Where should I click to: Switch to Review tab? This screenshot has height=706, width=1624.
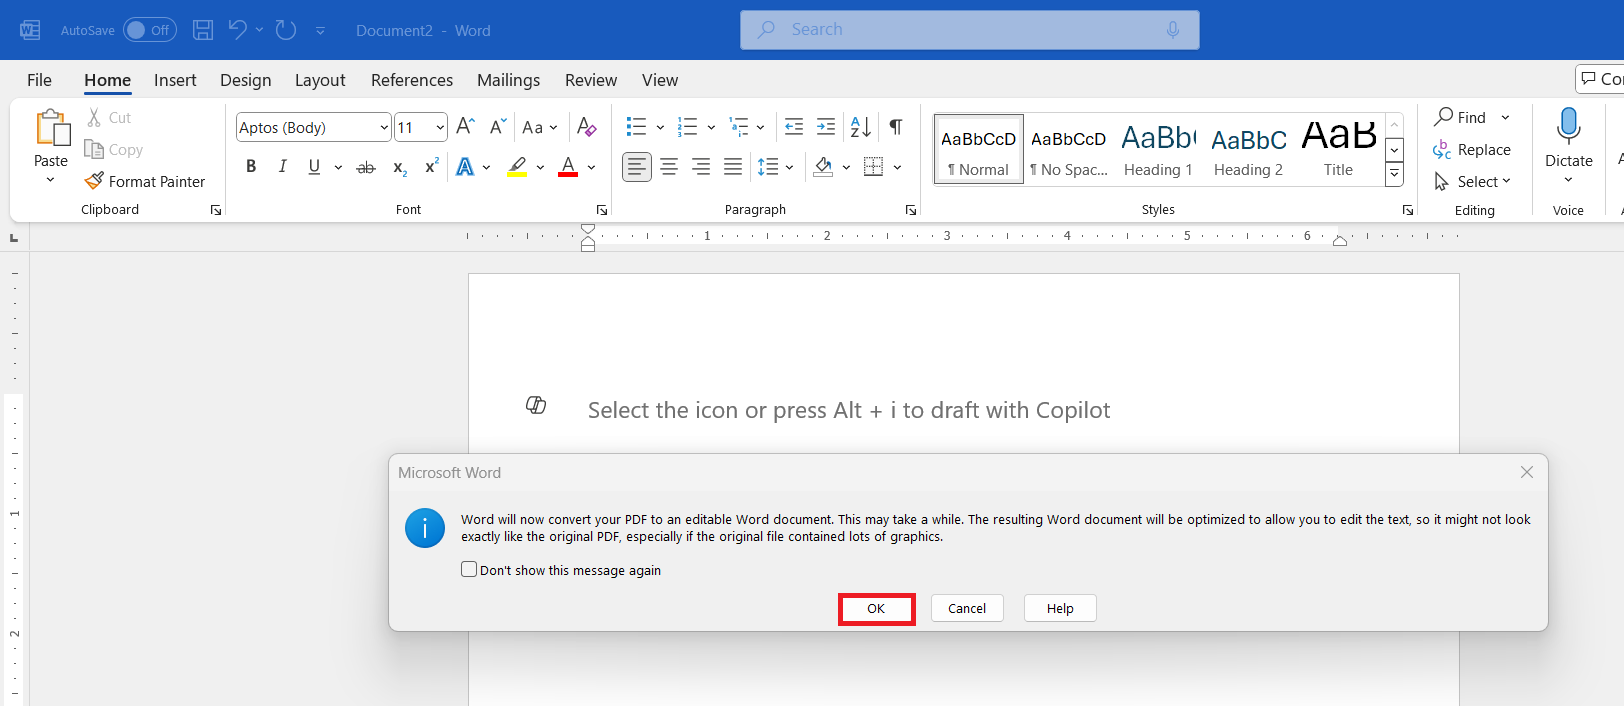[x=591, y=80]
